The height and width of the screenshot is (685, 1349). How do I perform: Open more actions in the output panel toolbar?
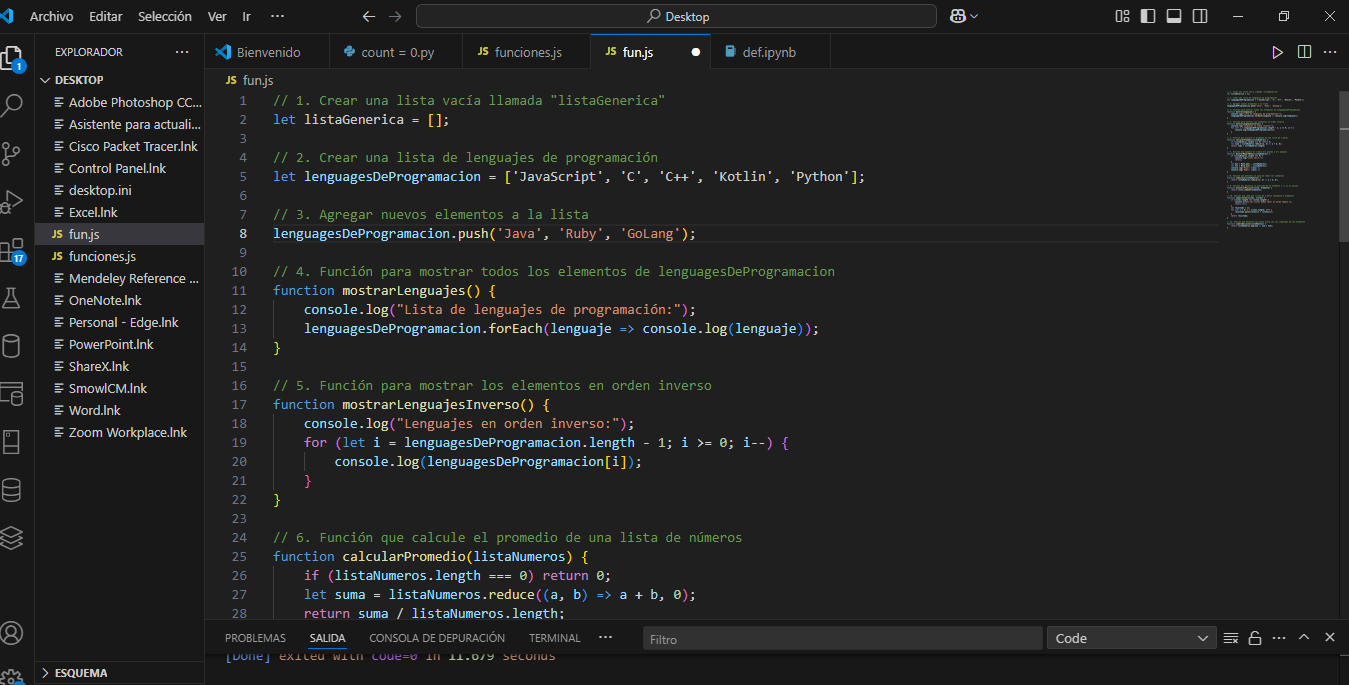pyautogui.click(x=1279, y=638)
